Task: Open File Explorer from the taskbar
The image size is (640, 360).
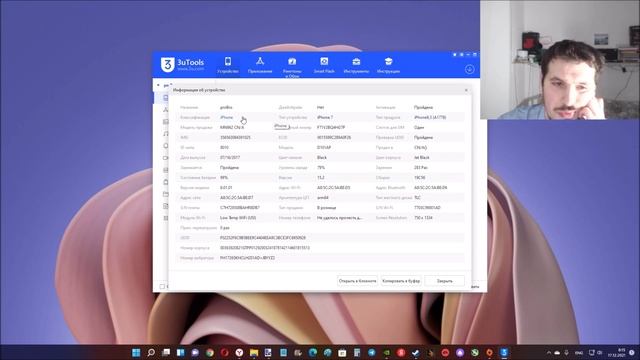Action: [x=254, y=352]
